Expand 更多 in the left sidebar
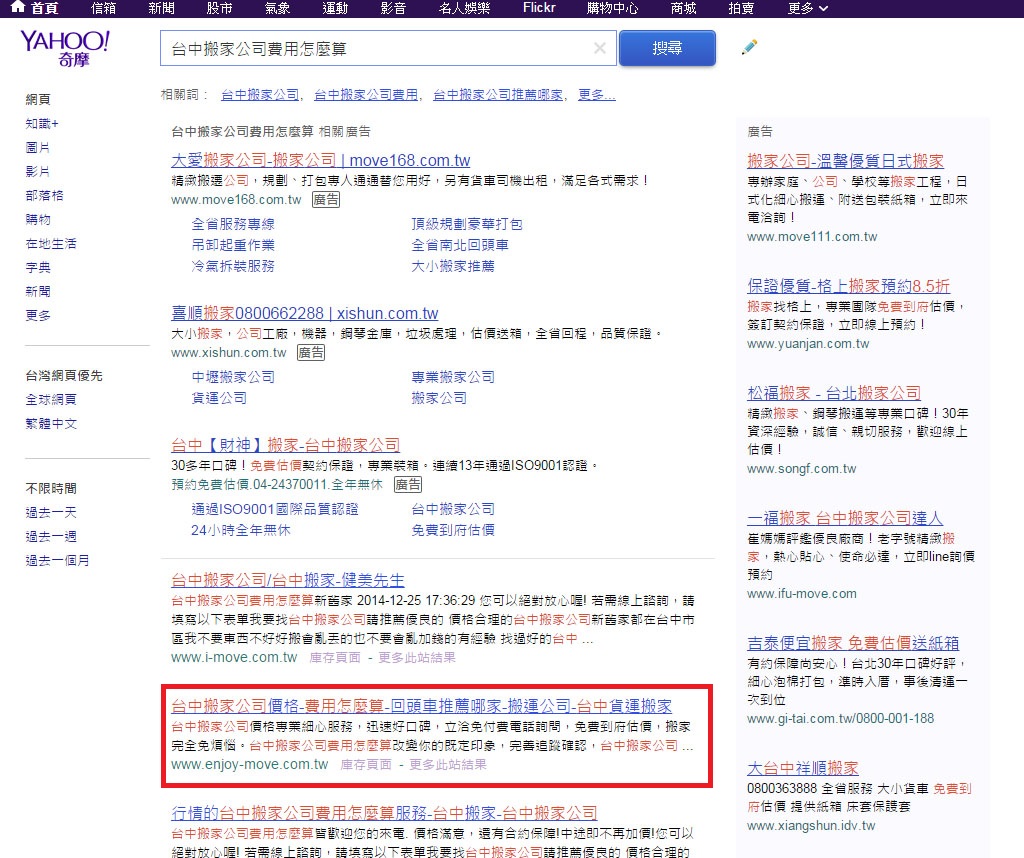The width and height of the screenshot is (1024, 858). click(x=38, y=315)
